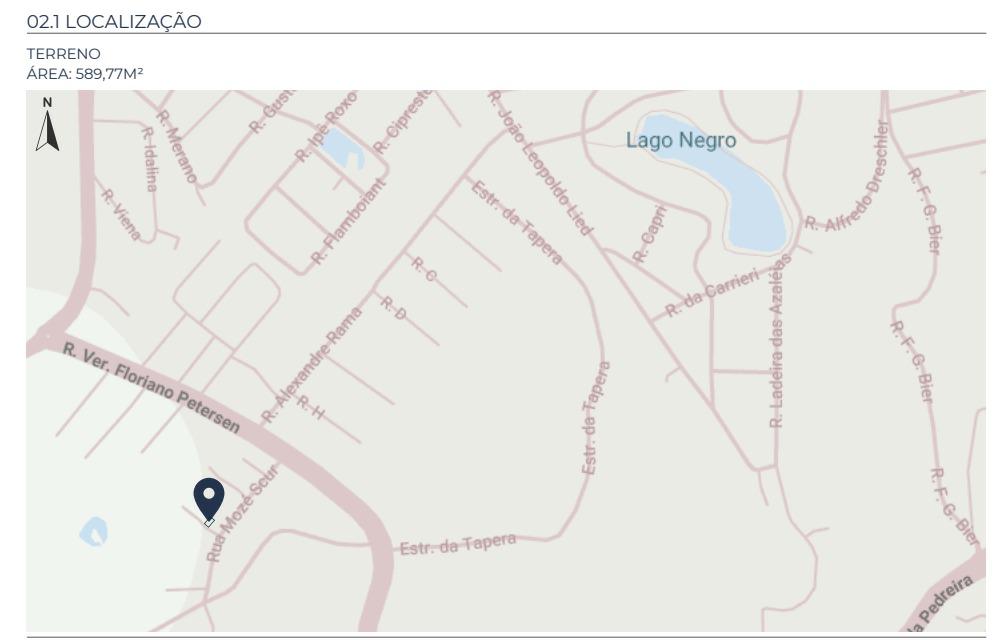Click the R. Flamboiant street label
Viewport: 995px width, 640px height.
coord(348,222)
